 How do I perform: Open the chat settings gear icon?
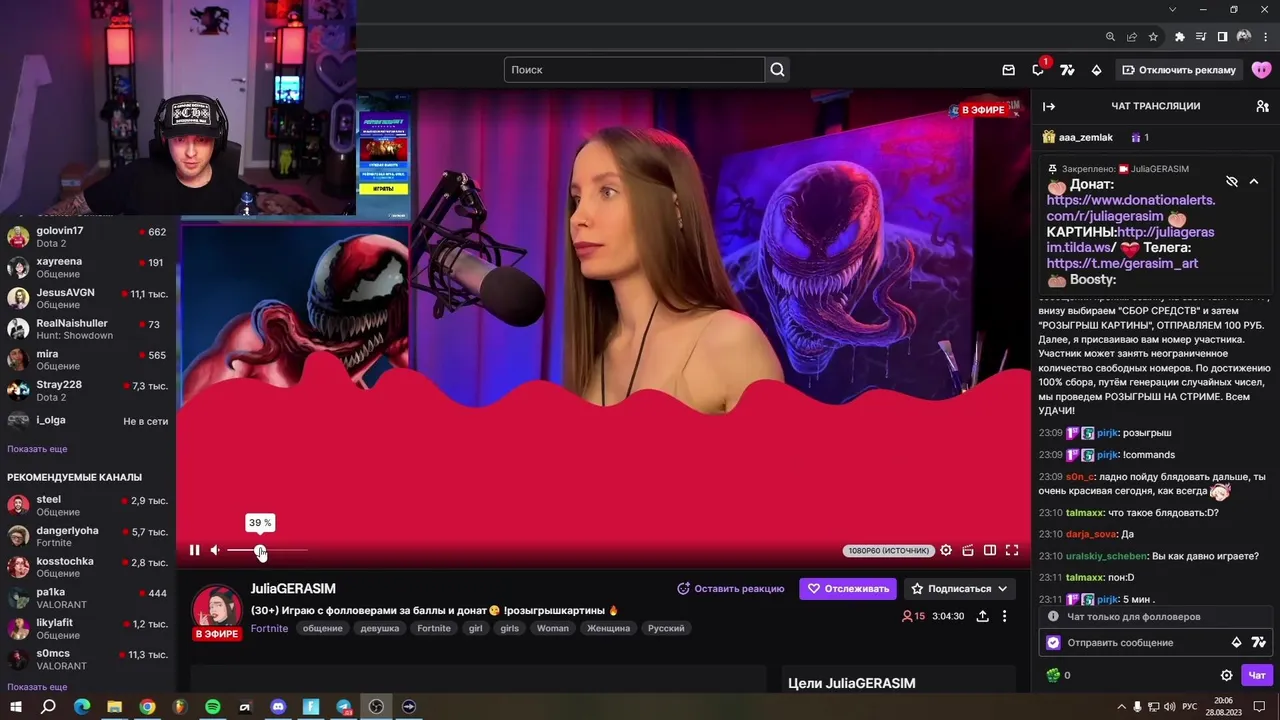1227,676
